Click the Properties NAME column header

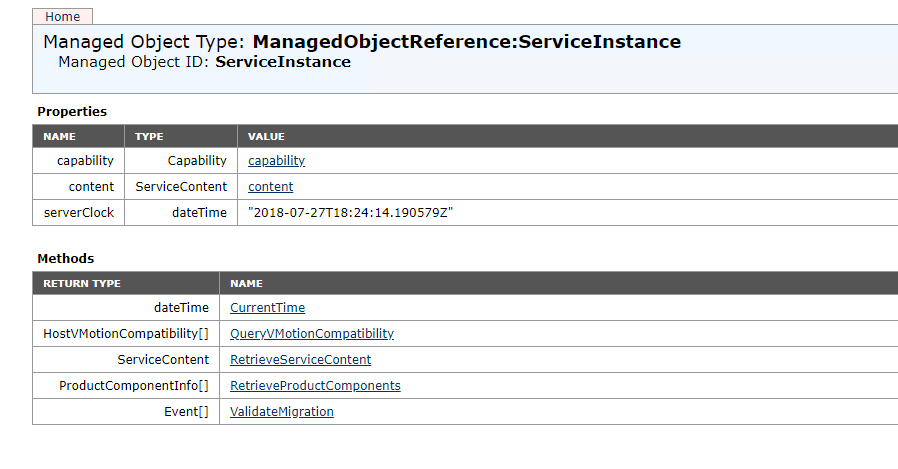pyautogui.click(x=78, y=136)
